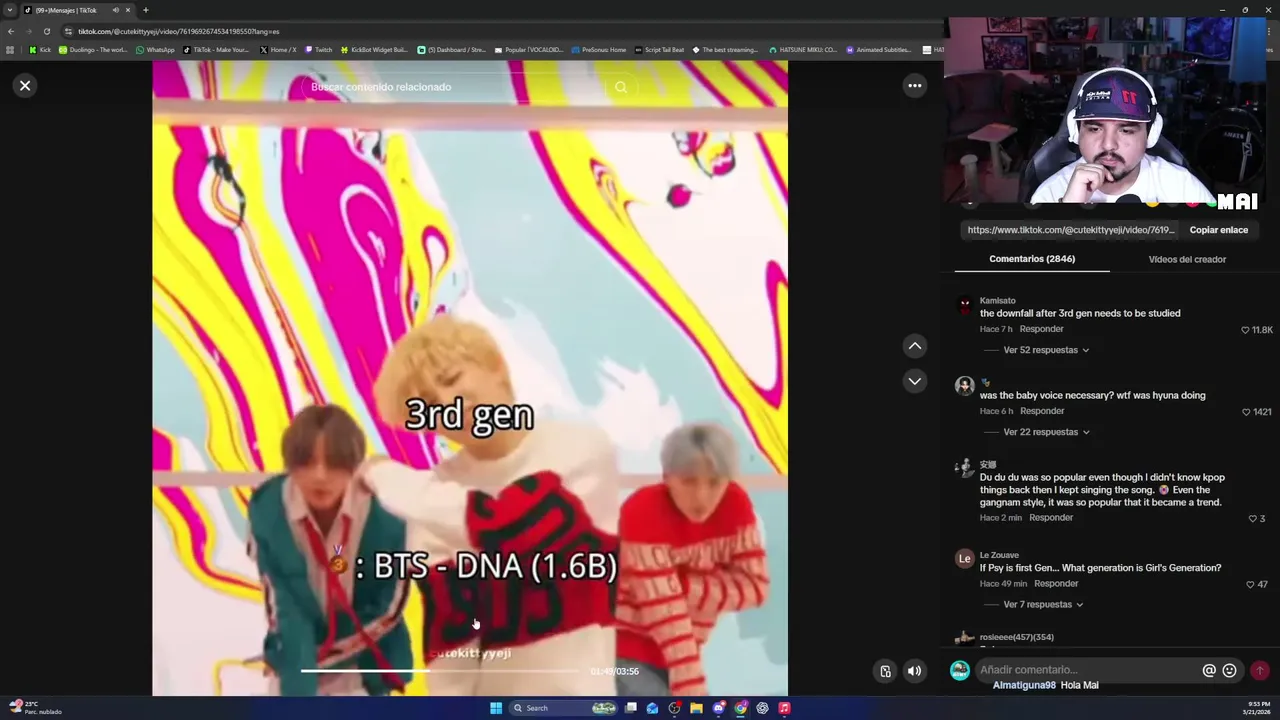
Task: Open Chrome from the taskbar
Action: (740, 708)
